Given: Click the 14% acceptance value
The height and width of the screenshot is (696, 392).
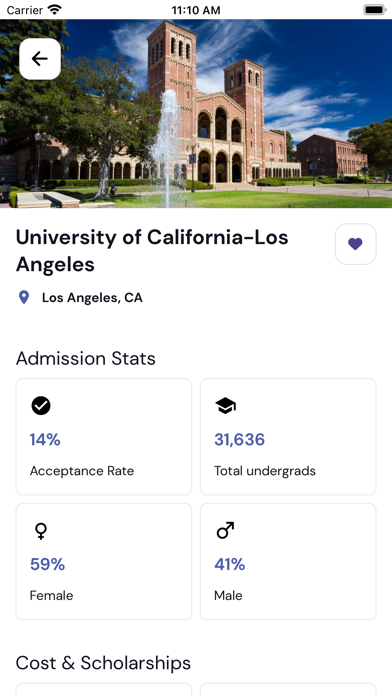Looking at the screenshot, I should pyautogui.click(x=45, y=440).
